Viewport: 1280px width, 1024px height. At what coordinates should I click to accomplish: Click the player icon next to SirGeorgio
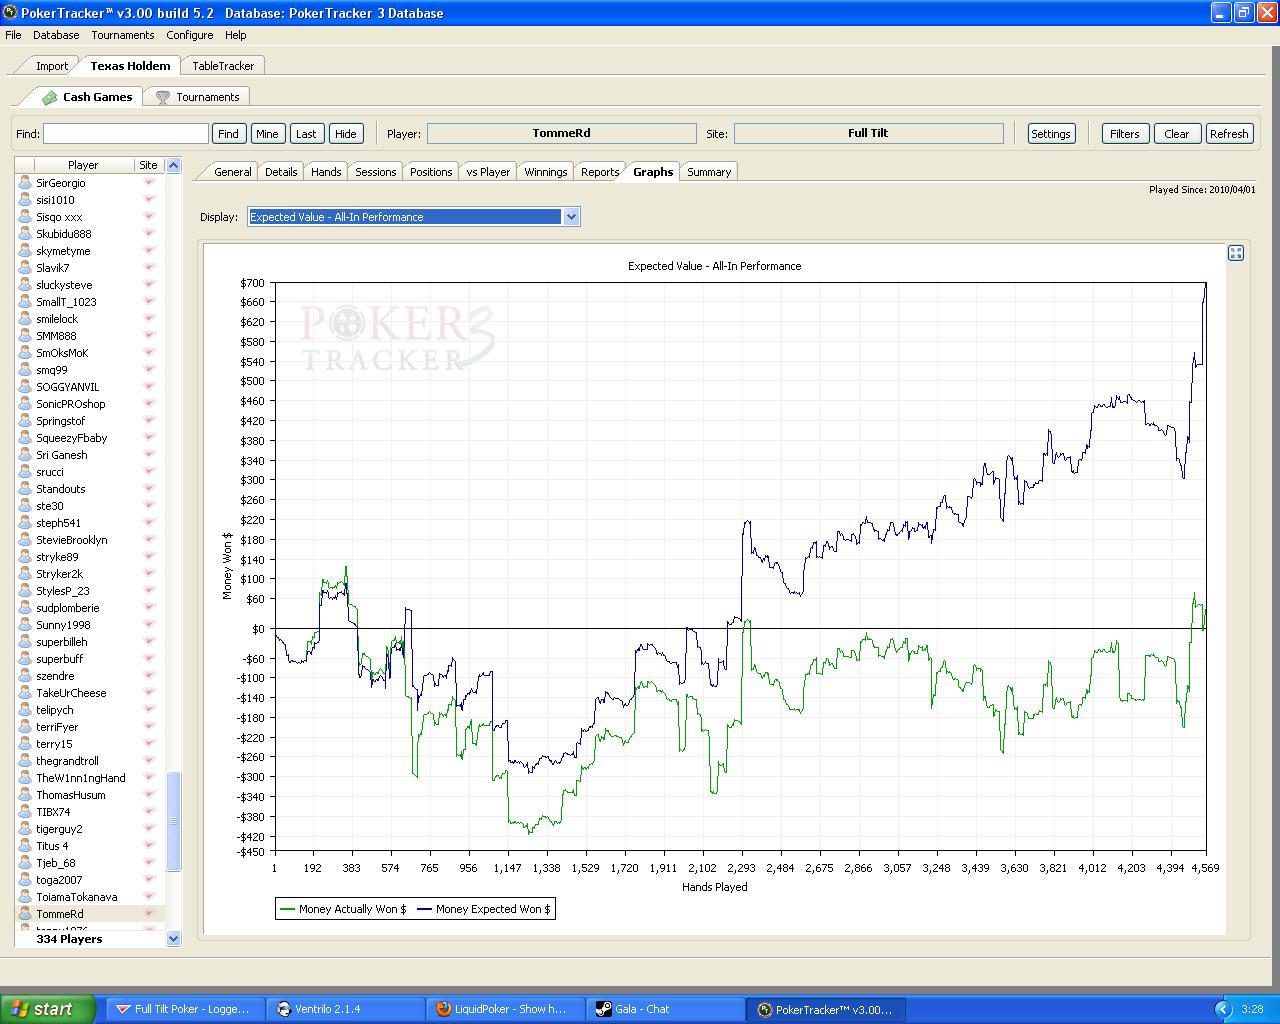tap(26, 183)
